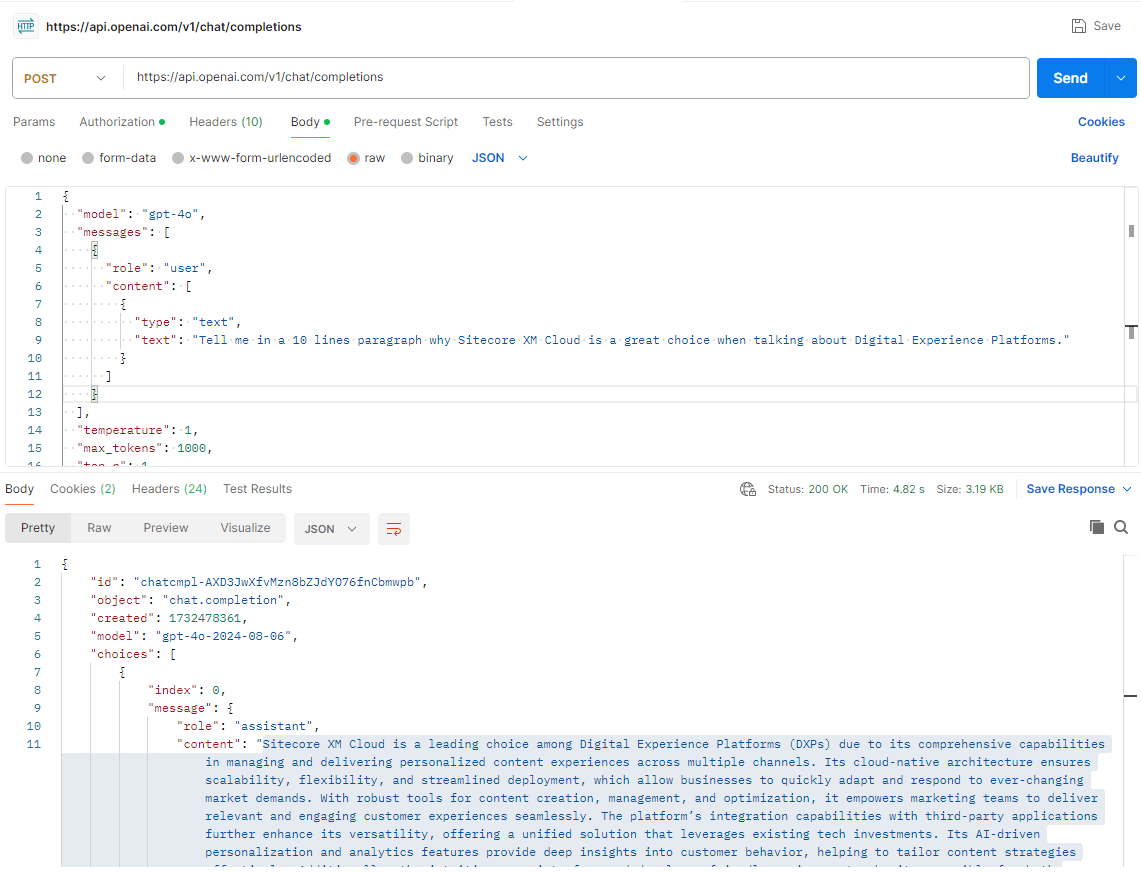Click the Cookies link
This screenshot has width=1141, height=874.
point(1101,122)
